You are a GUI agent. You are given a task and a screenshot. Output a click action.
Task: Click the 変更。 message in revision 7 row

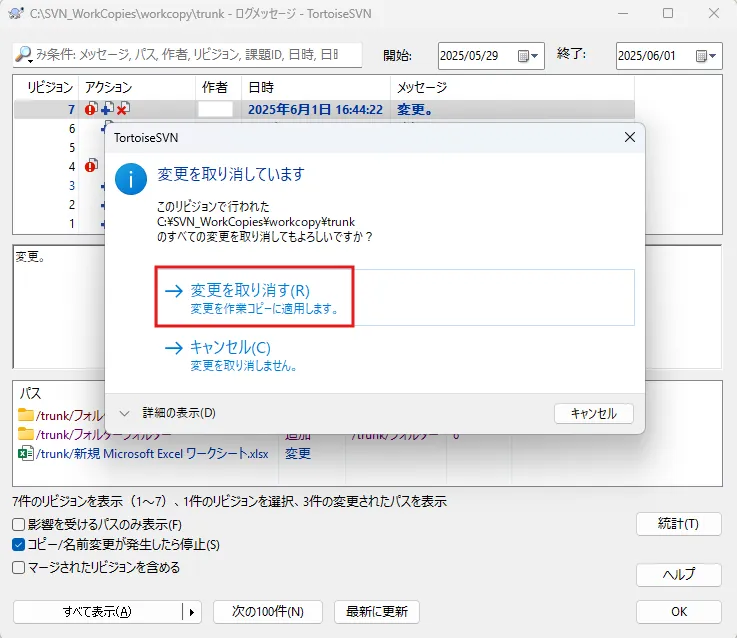(x=415, y=110)
